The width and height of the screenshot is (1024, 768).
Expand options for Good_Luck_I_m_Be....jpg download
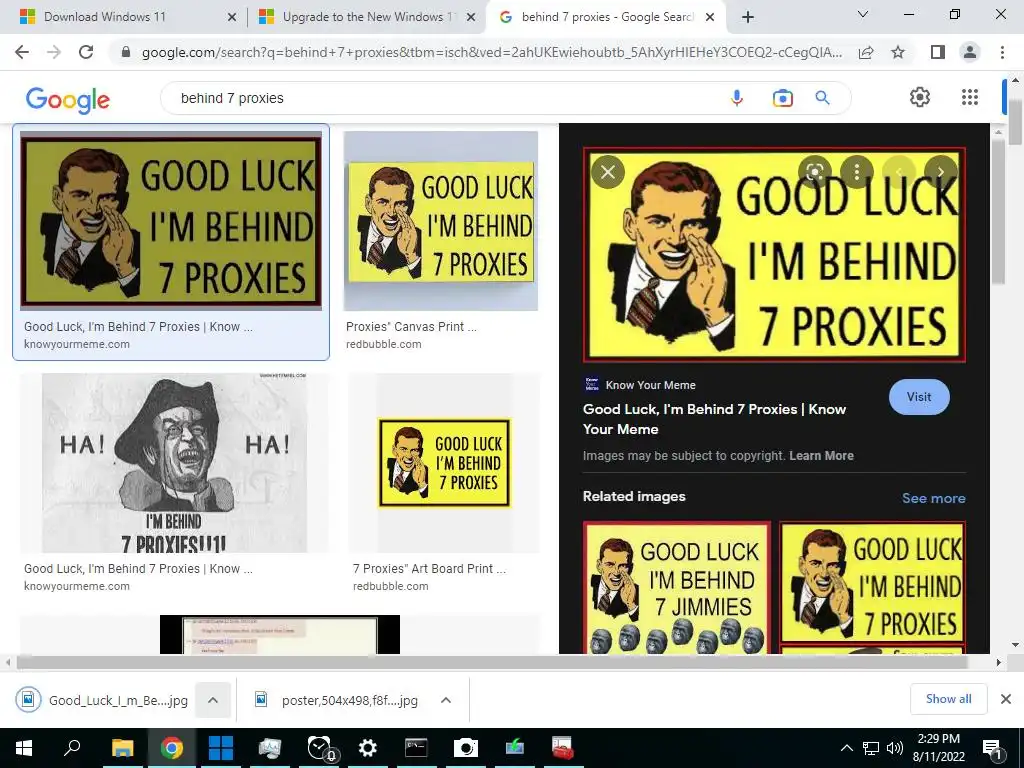[213, 700]
